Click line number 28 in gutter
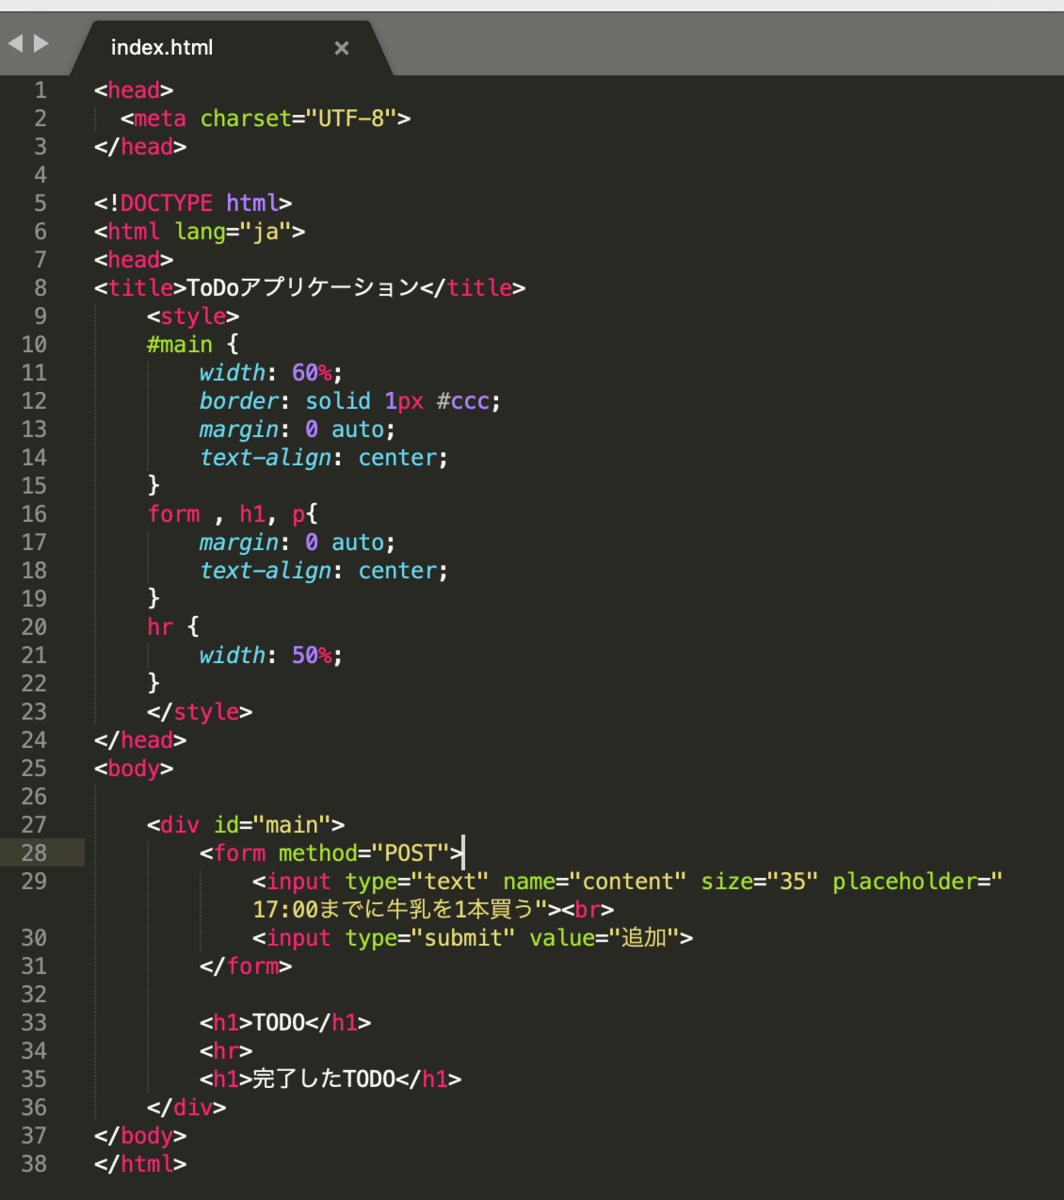Viewport: 1064px width, 1200px height. [34, 853]
